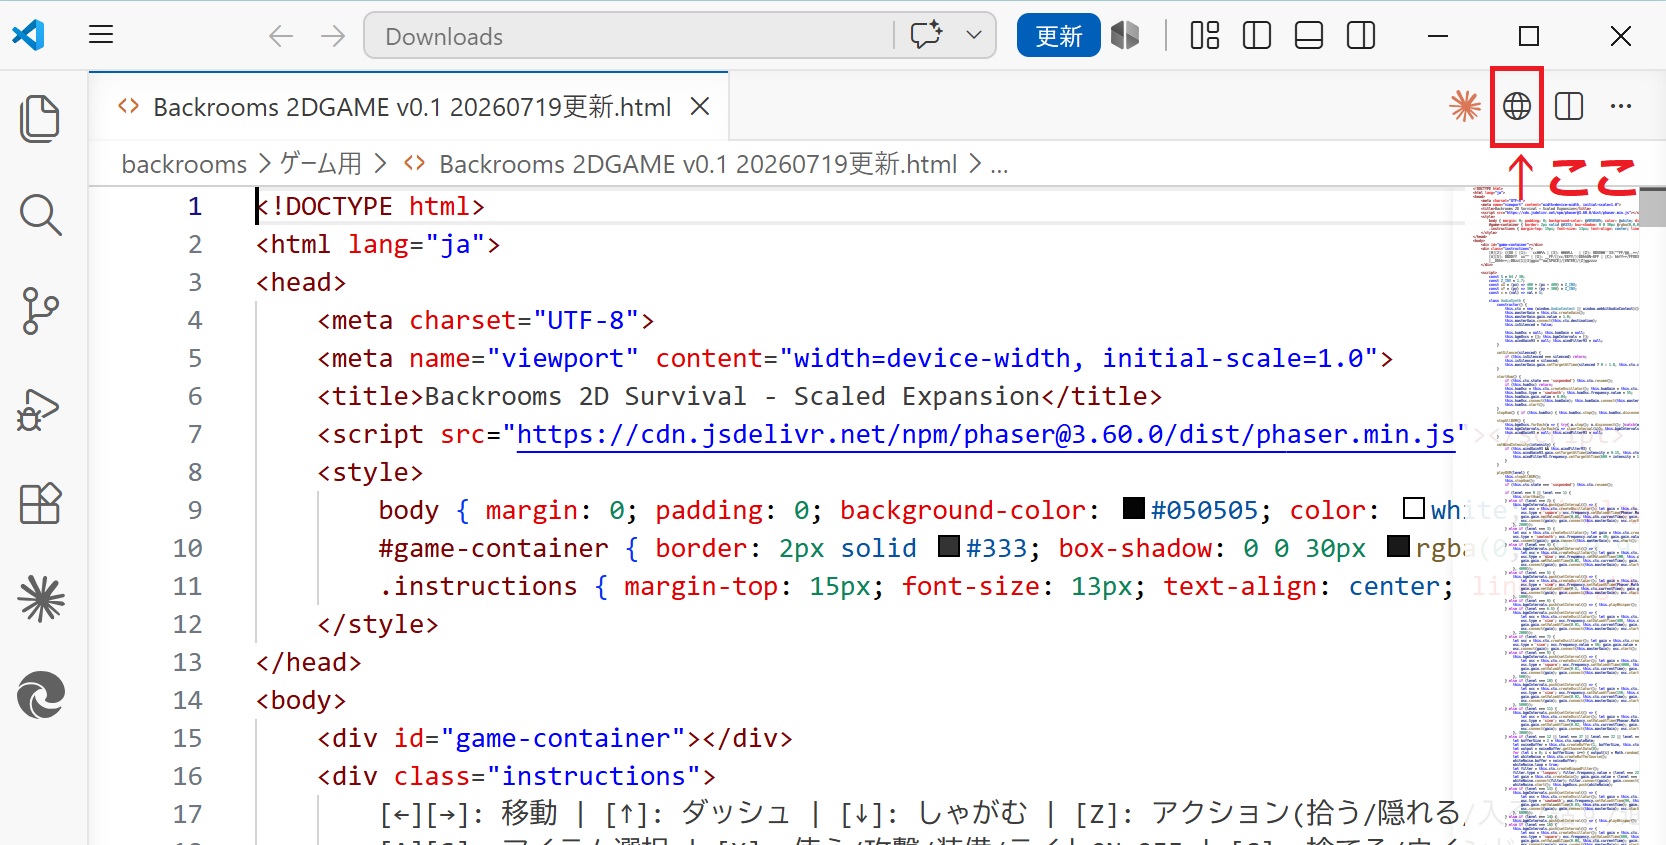This screenshot has height=845, width=1666.
Task: Click the <style> tag on line 8
Action: coord(370,472)
